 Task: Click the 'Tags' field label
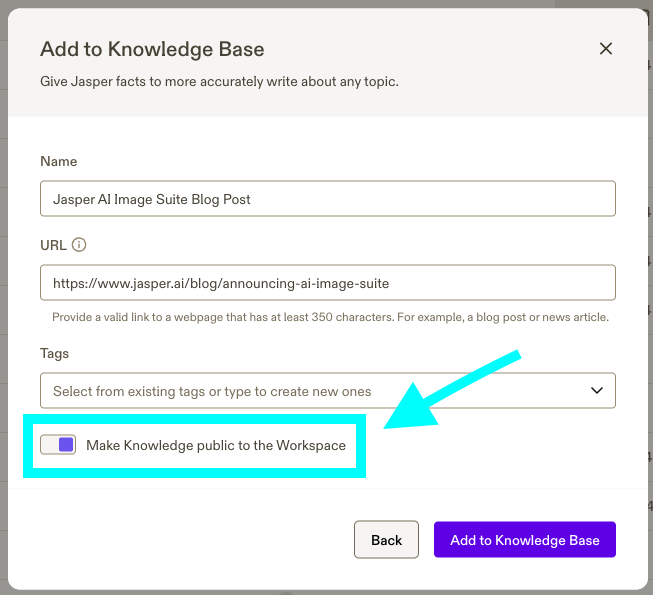tap(55, 354)
